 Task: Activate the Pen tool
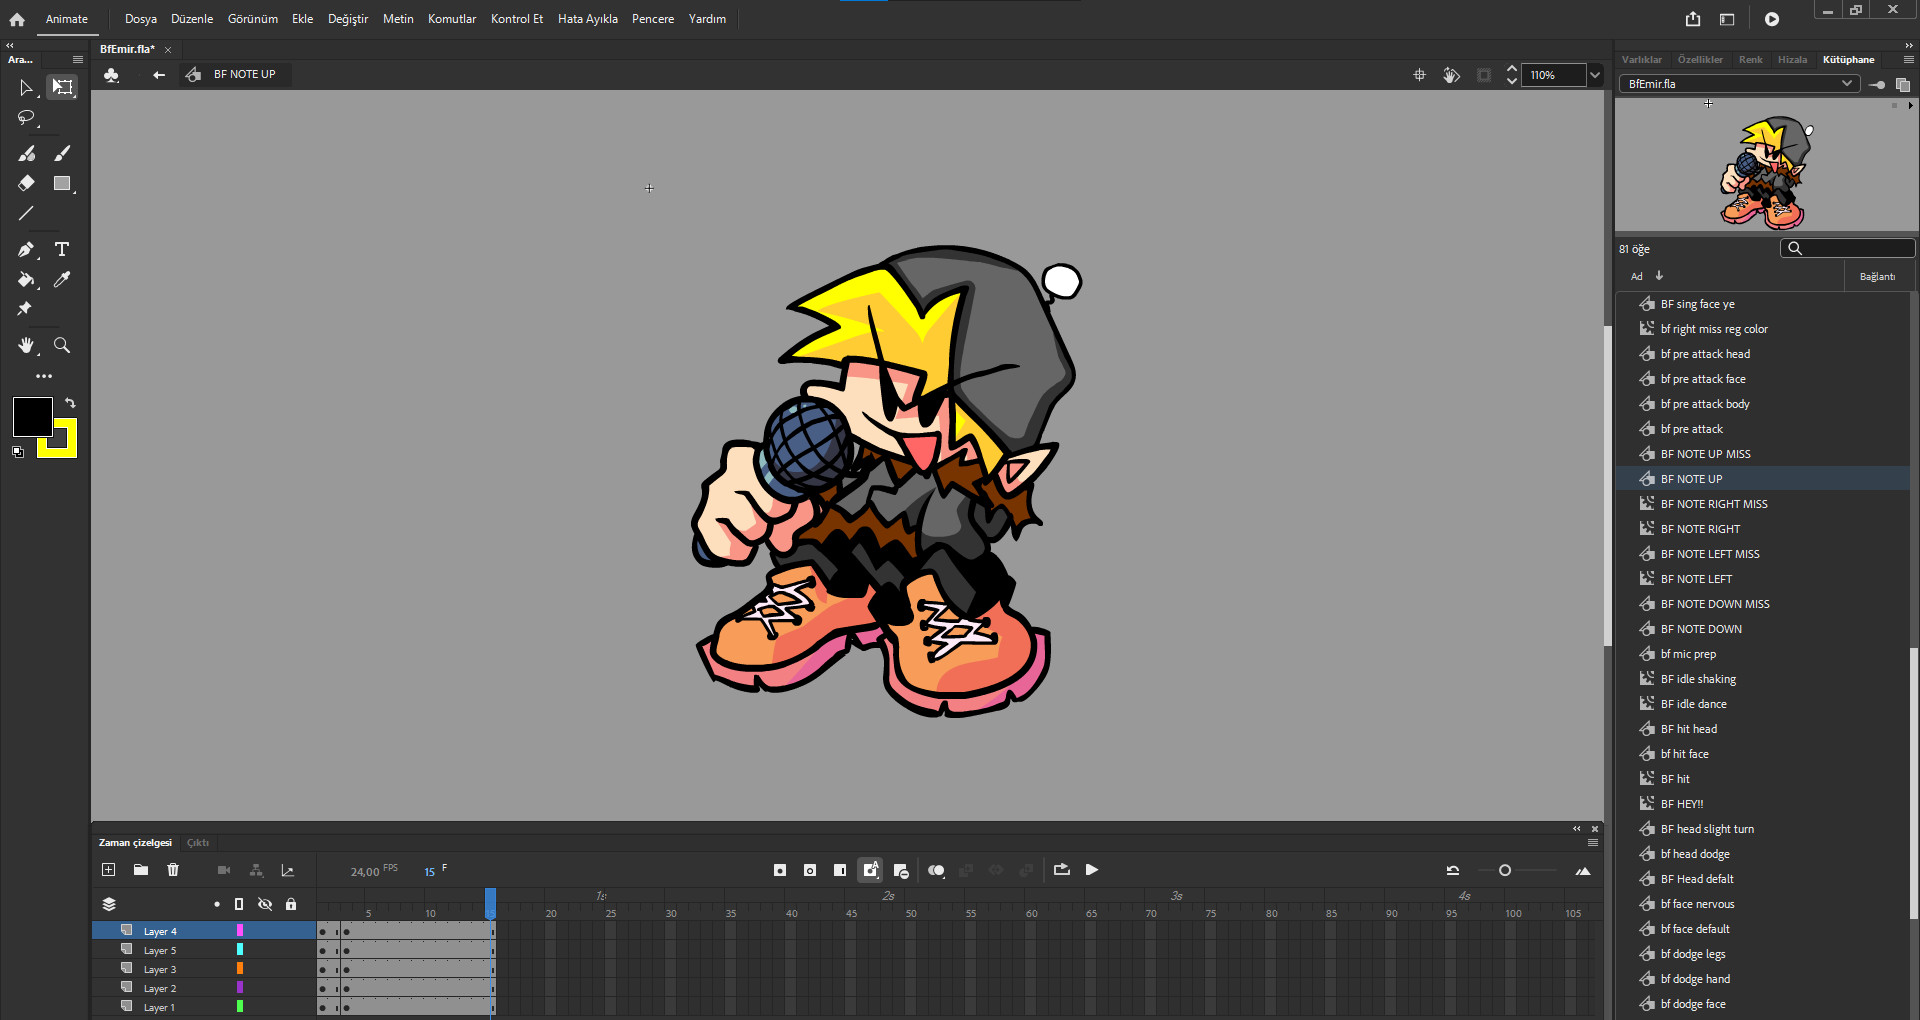point(26,249)
